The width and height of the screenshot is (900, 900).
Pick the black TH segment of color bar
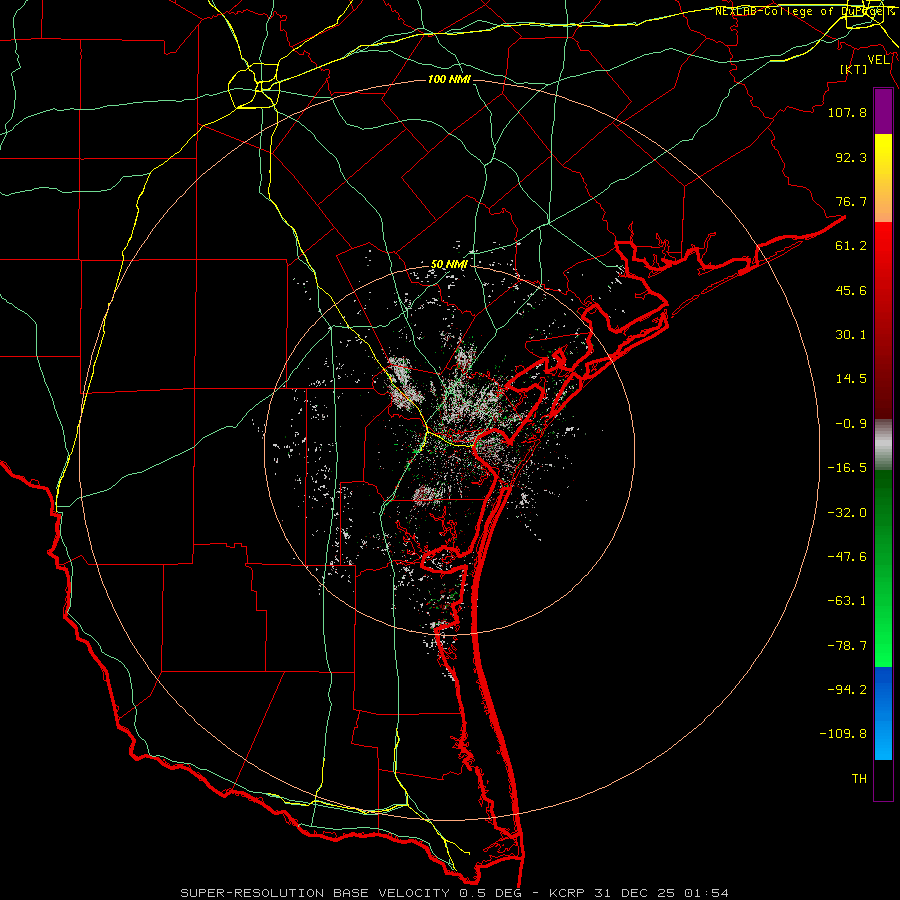pos(883,780)
